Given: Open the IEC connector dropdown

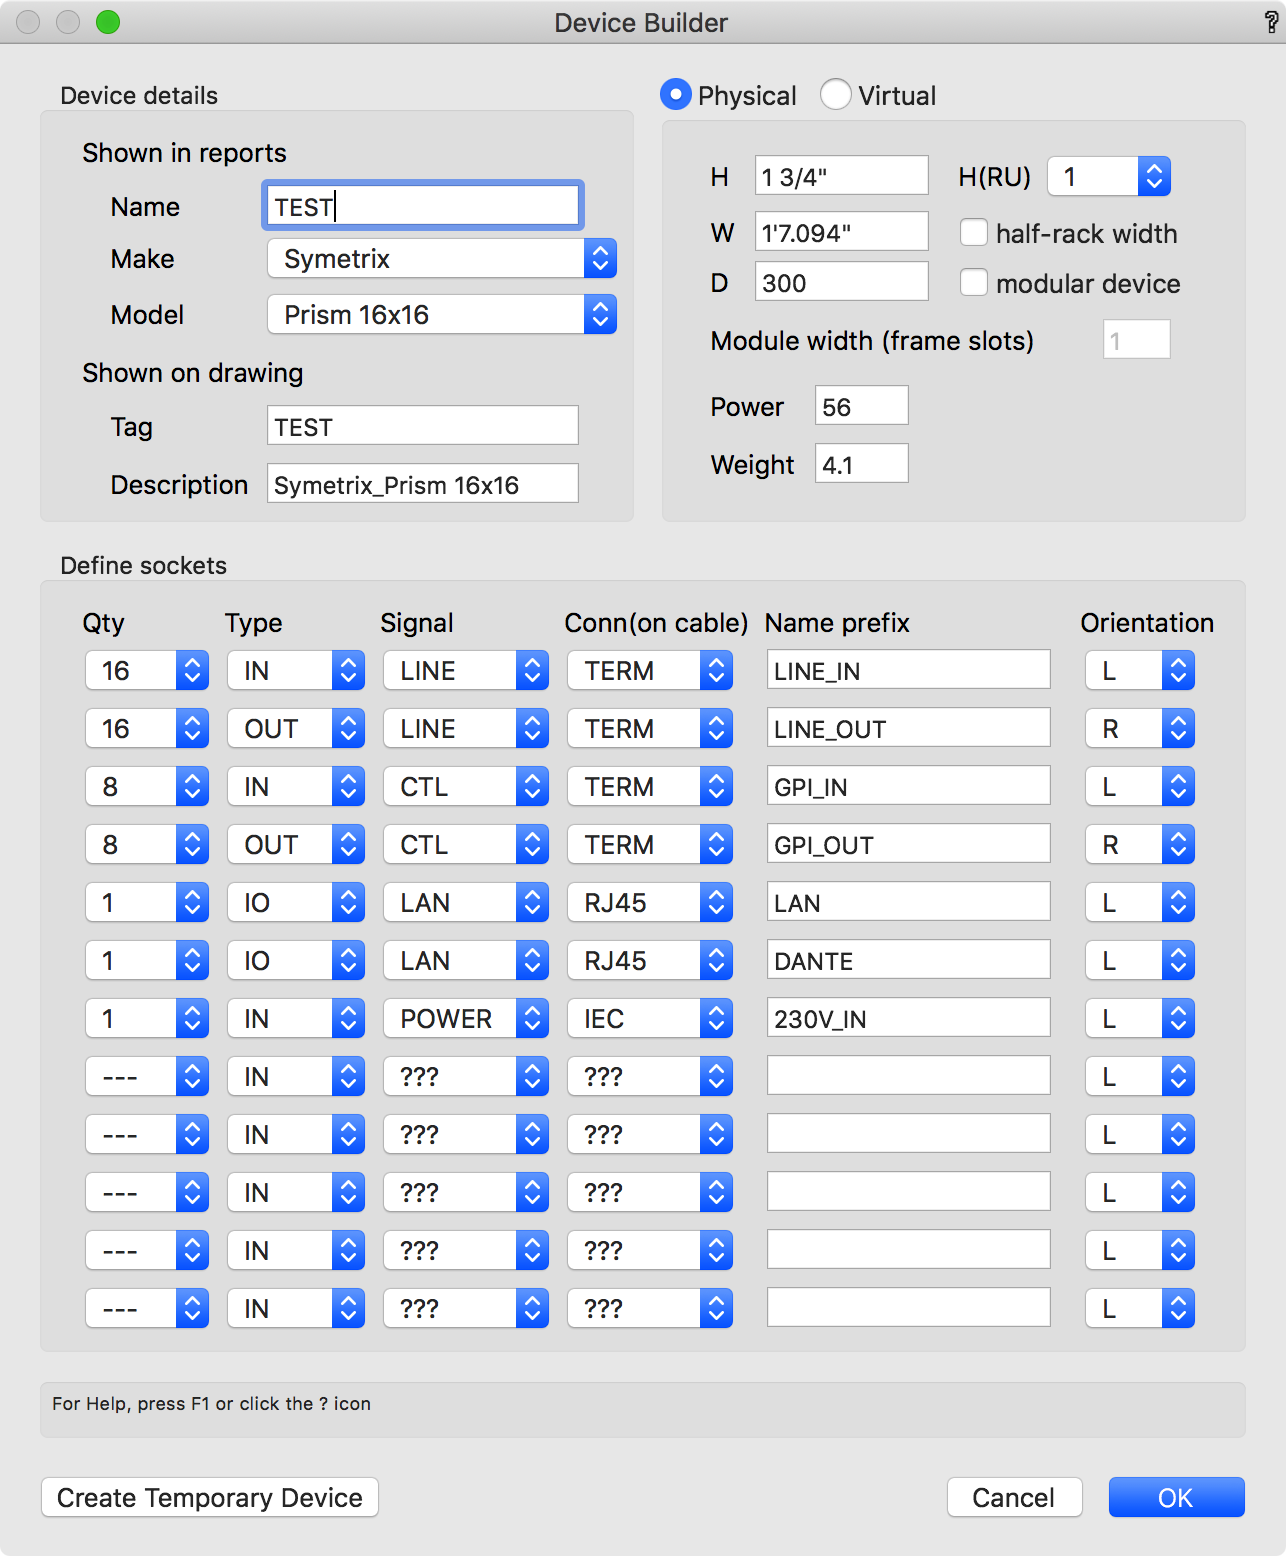Looking at the screenshot, I should (x=649, y=1019).
